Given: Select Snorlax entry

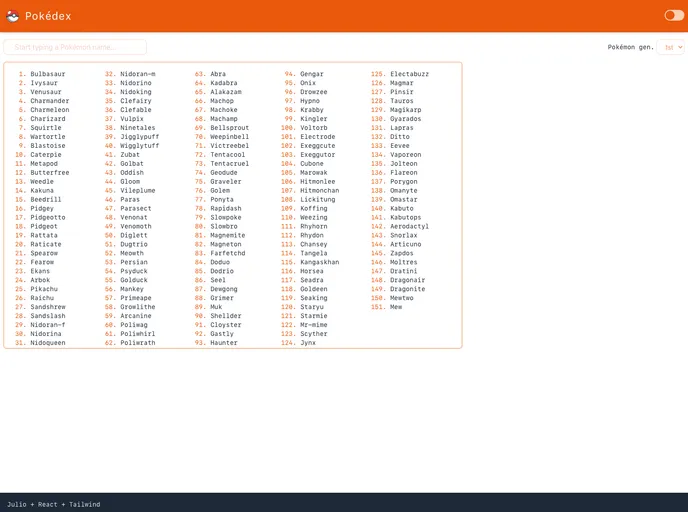Looking at the screenshot, I should [404, 235].
